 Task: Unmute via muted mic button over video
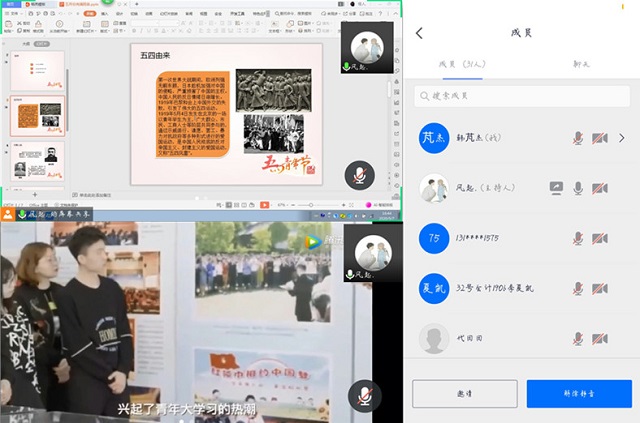(x=364, y=396)
